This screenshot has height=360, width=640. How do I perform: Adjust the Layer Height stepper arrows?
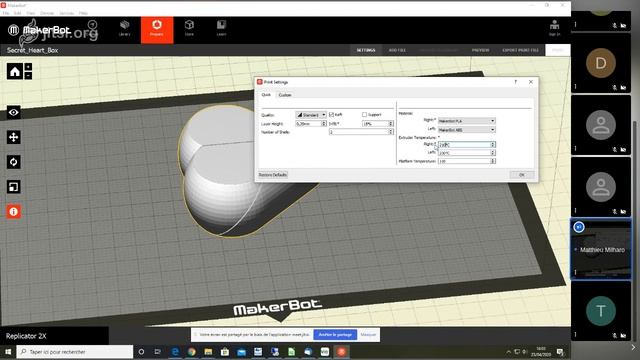324,124
